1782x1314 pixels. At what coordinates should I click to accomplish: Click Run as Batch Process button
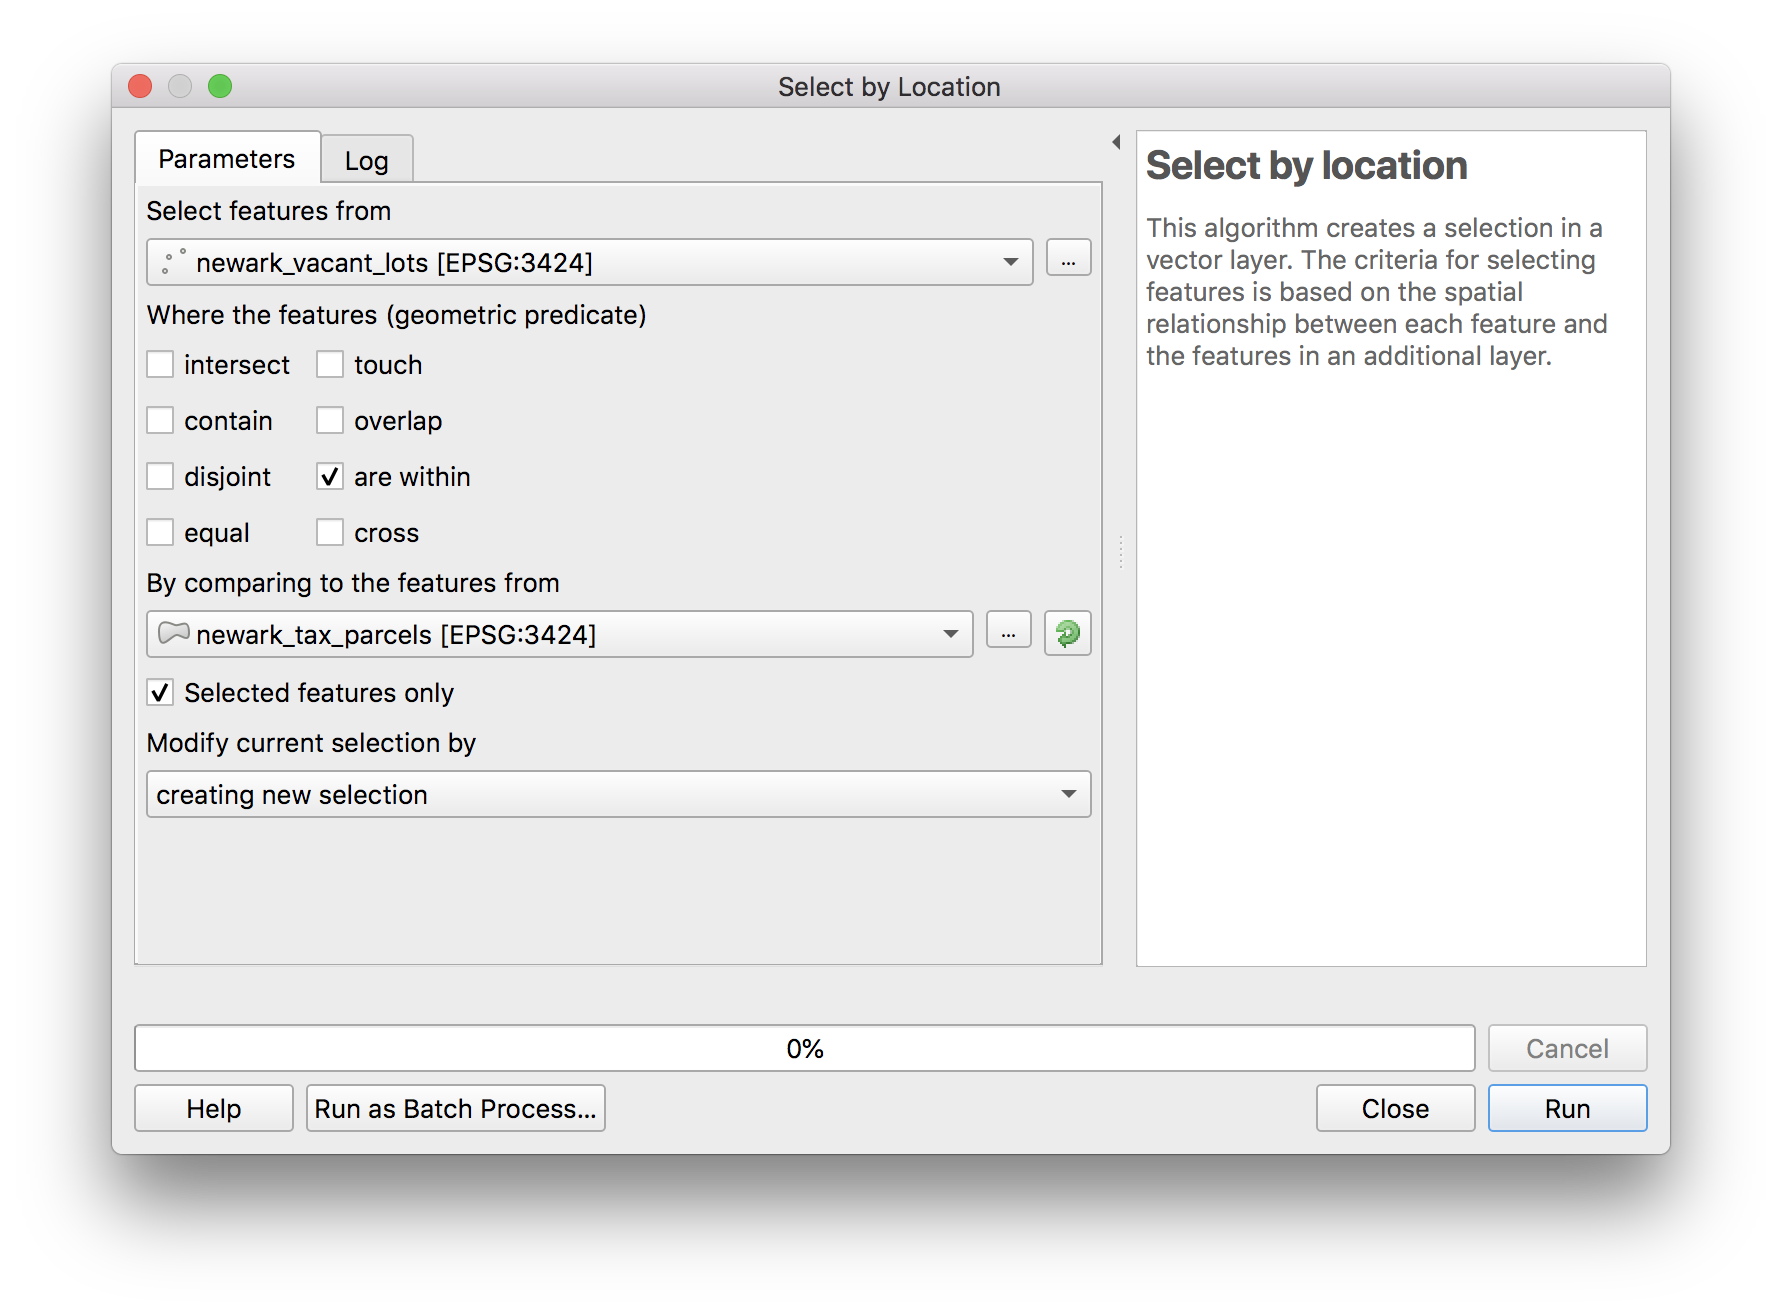click(455, 1108)
